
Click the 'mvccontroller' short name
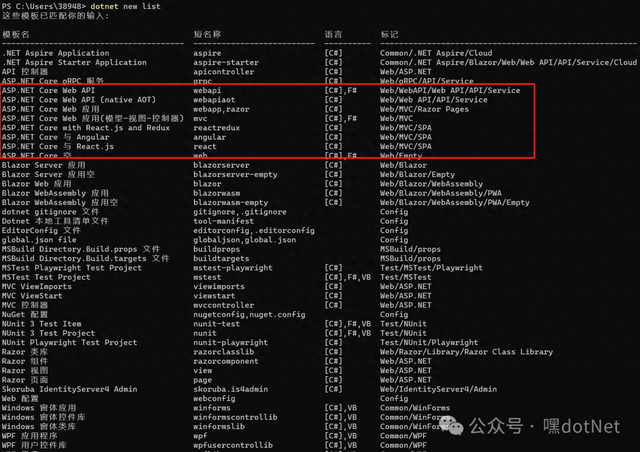[224, 305]
